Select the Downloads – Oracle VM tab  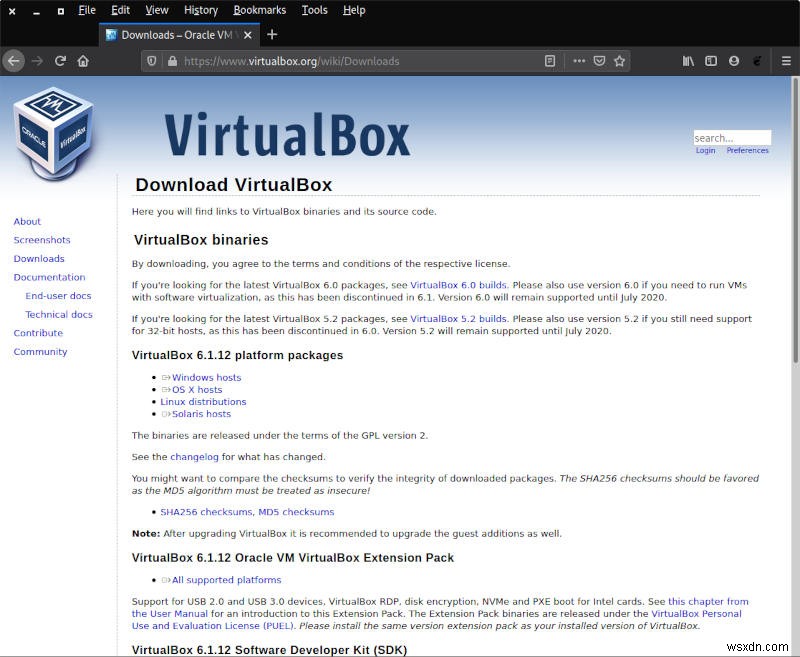tap(179, 35)
